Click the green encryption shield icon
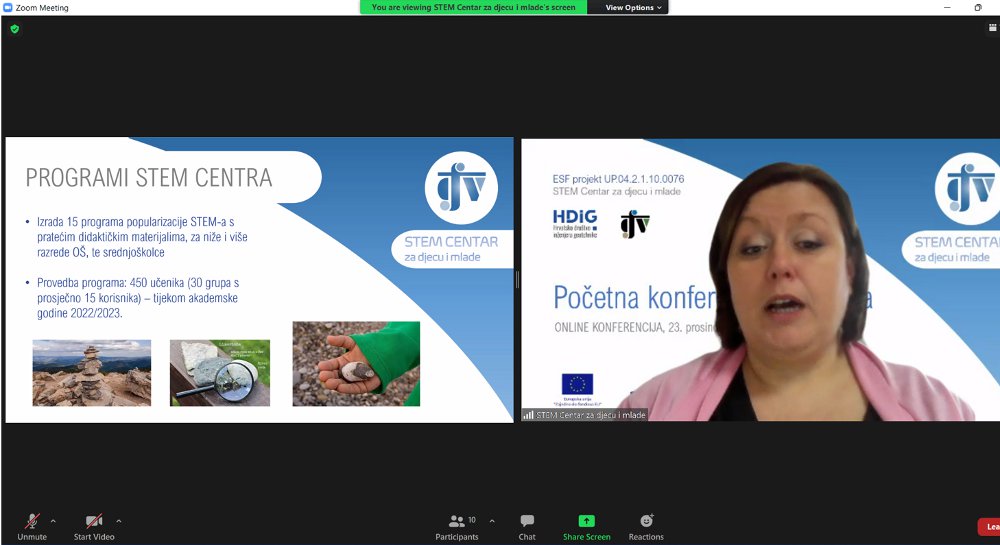This screenshot has height=545, width=1000. 14,29
